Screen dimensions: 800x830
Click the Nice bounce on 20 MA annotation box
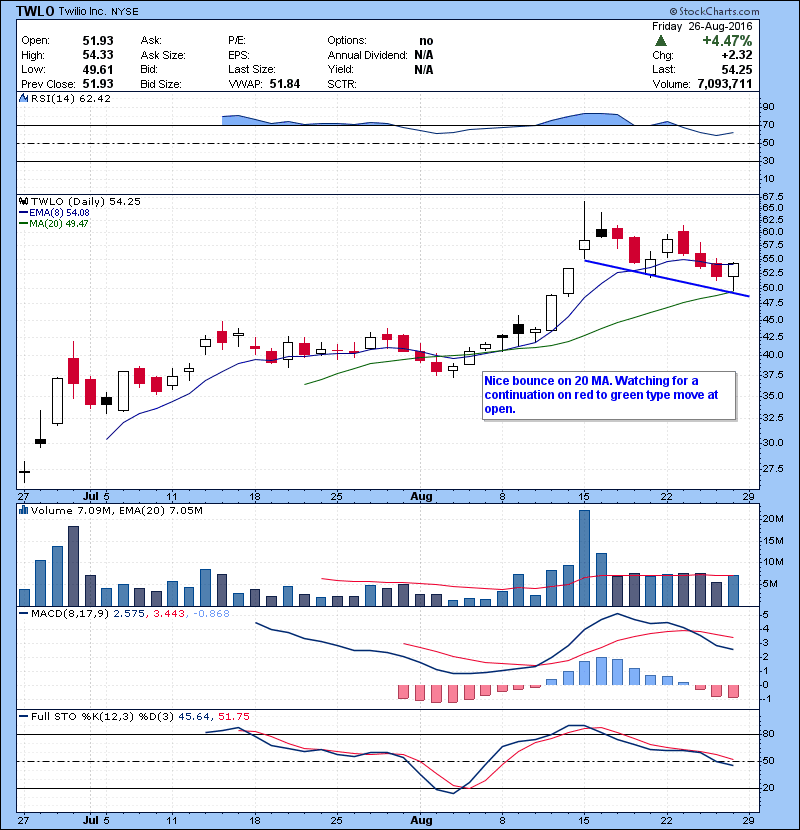(609, 396)
